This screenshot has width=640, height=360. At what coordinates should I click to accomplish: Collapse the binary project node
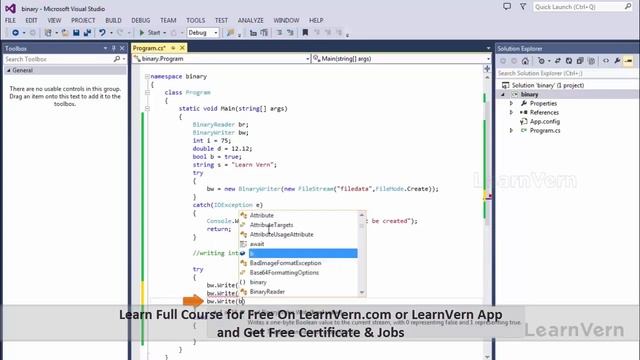[x=503, y=94]
